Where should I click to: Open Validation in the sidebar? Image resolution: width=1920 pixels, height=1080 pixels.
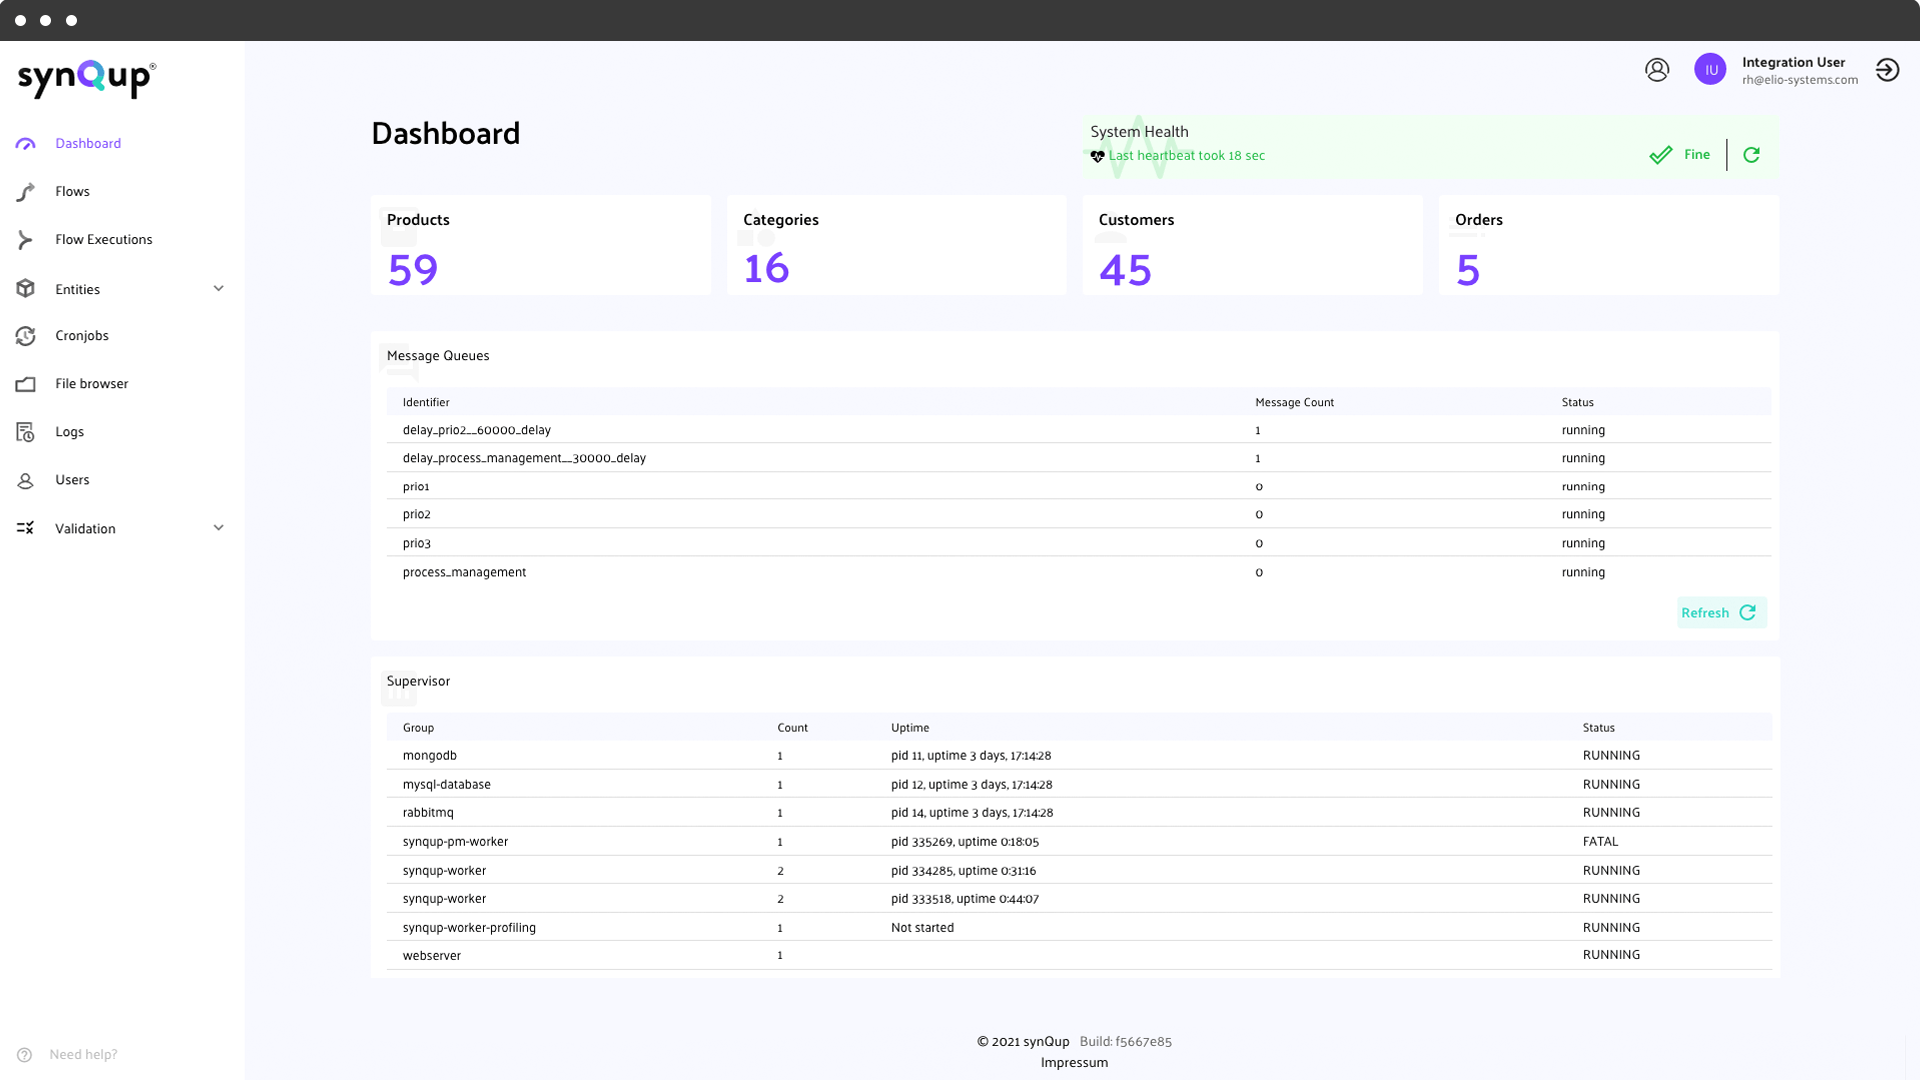click(85, 529)
